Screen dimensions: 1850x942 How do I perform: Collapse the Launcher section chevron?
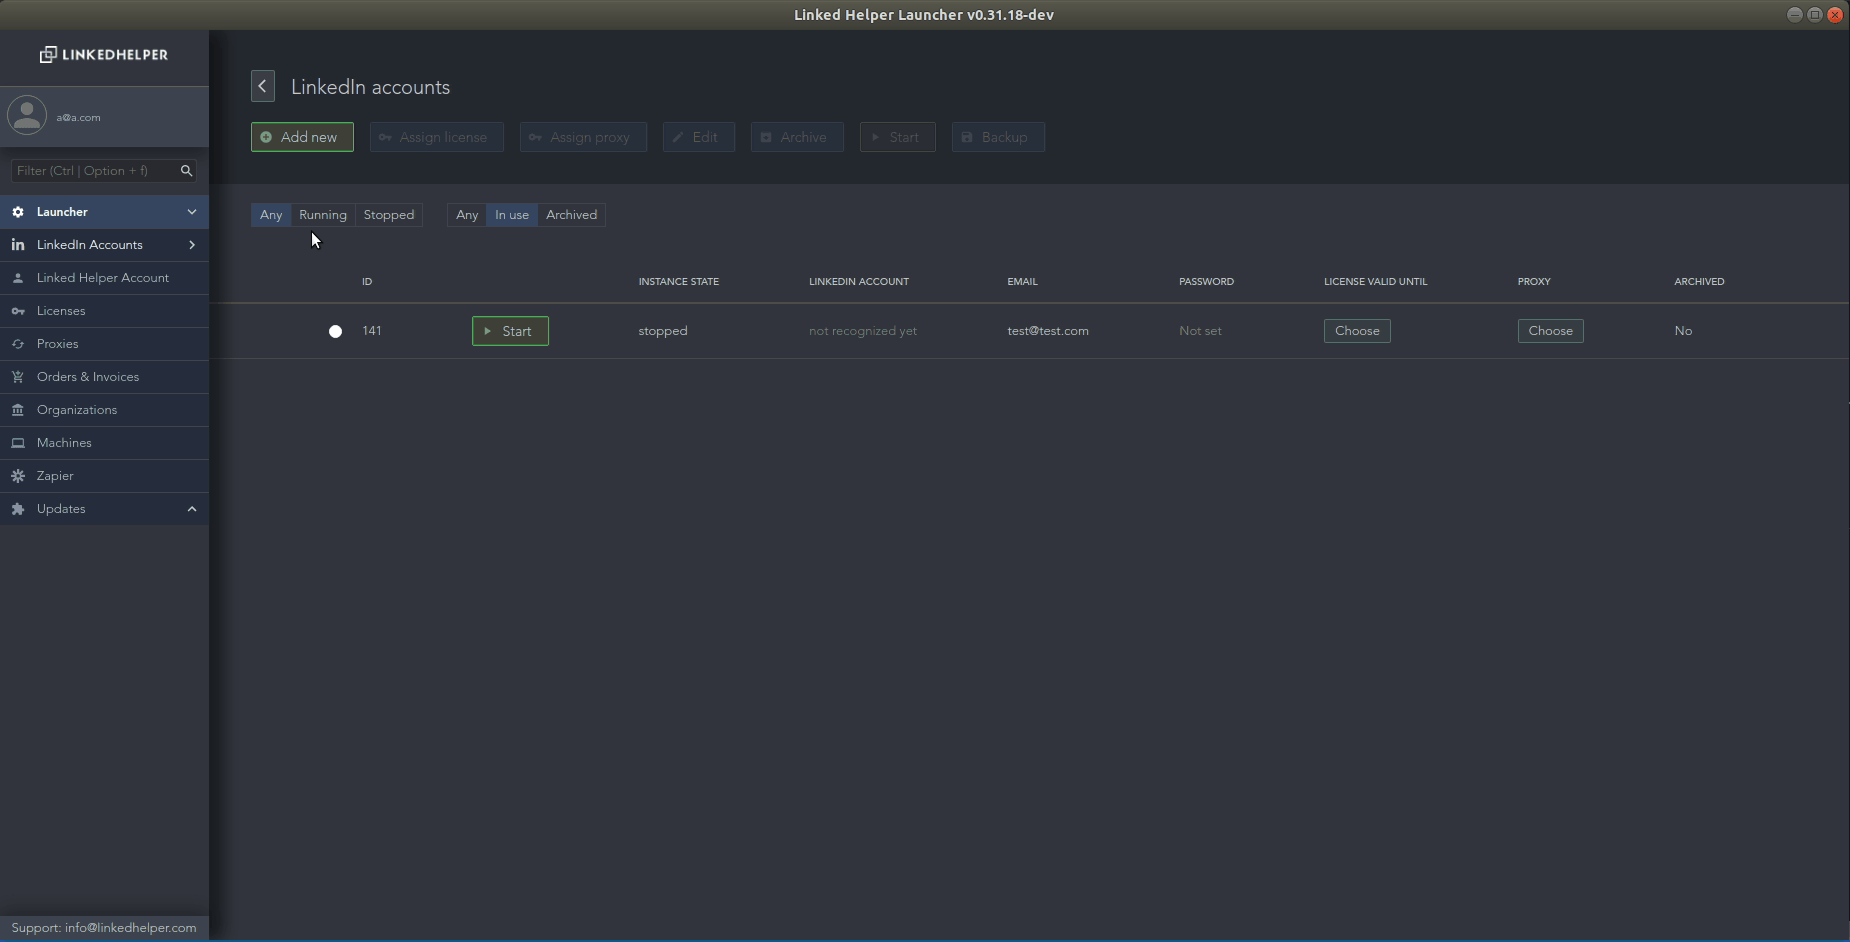point(192,212)
